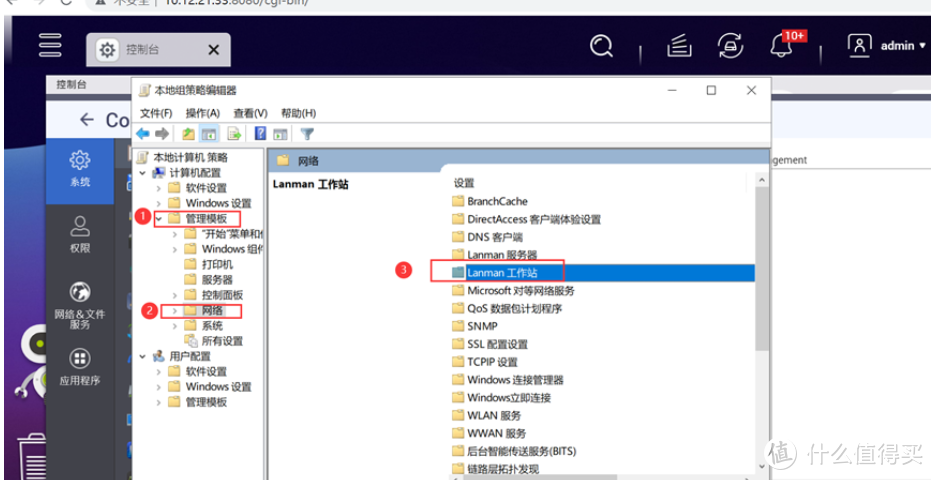This screenshot has height=480, width=934.
Task: Open the notification bell showing 10+
Action: 782,46
